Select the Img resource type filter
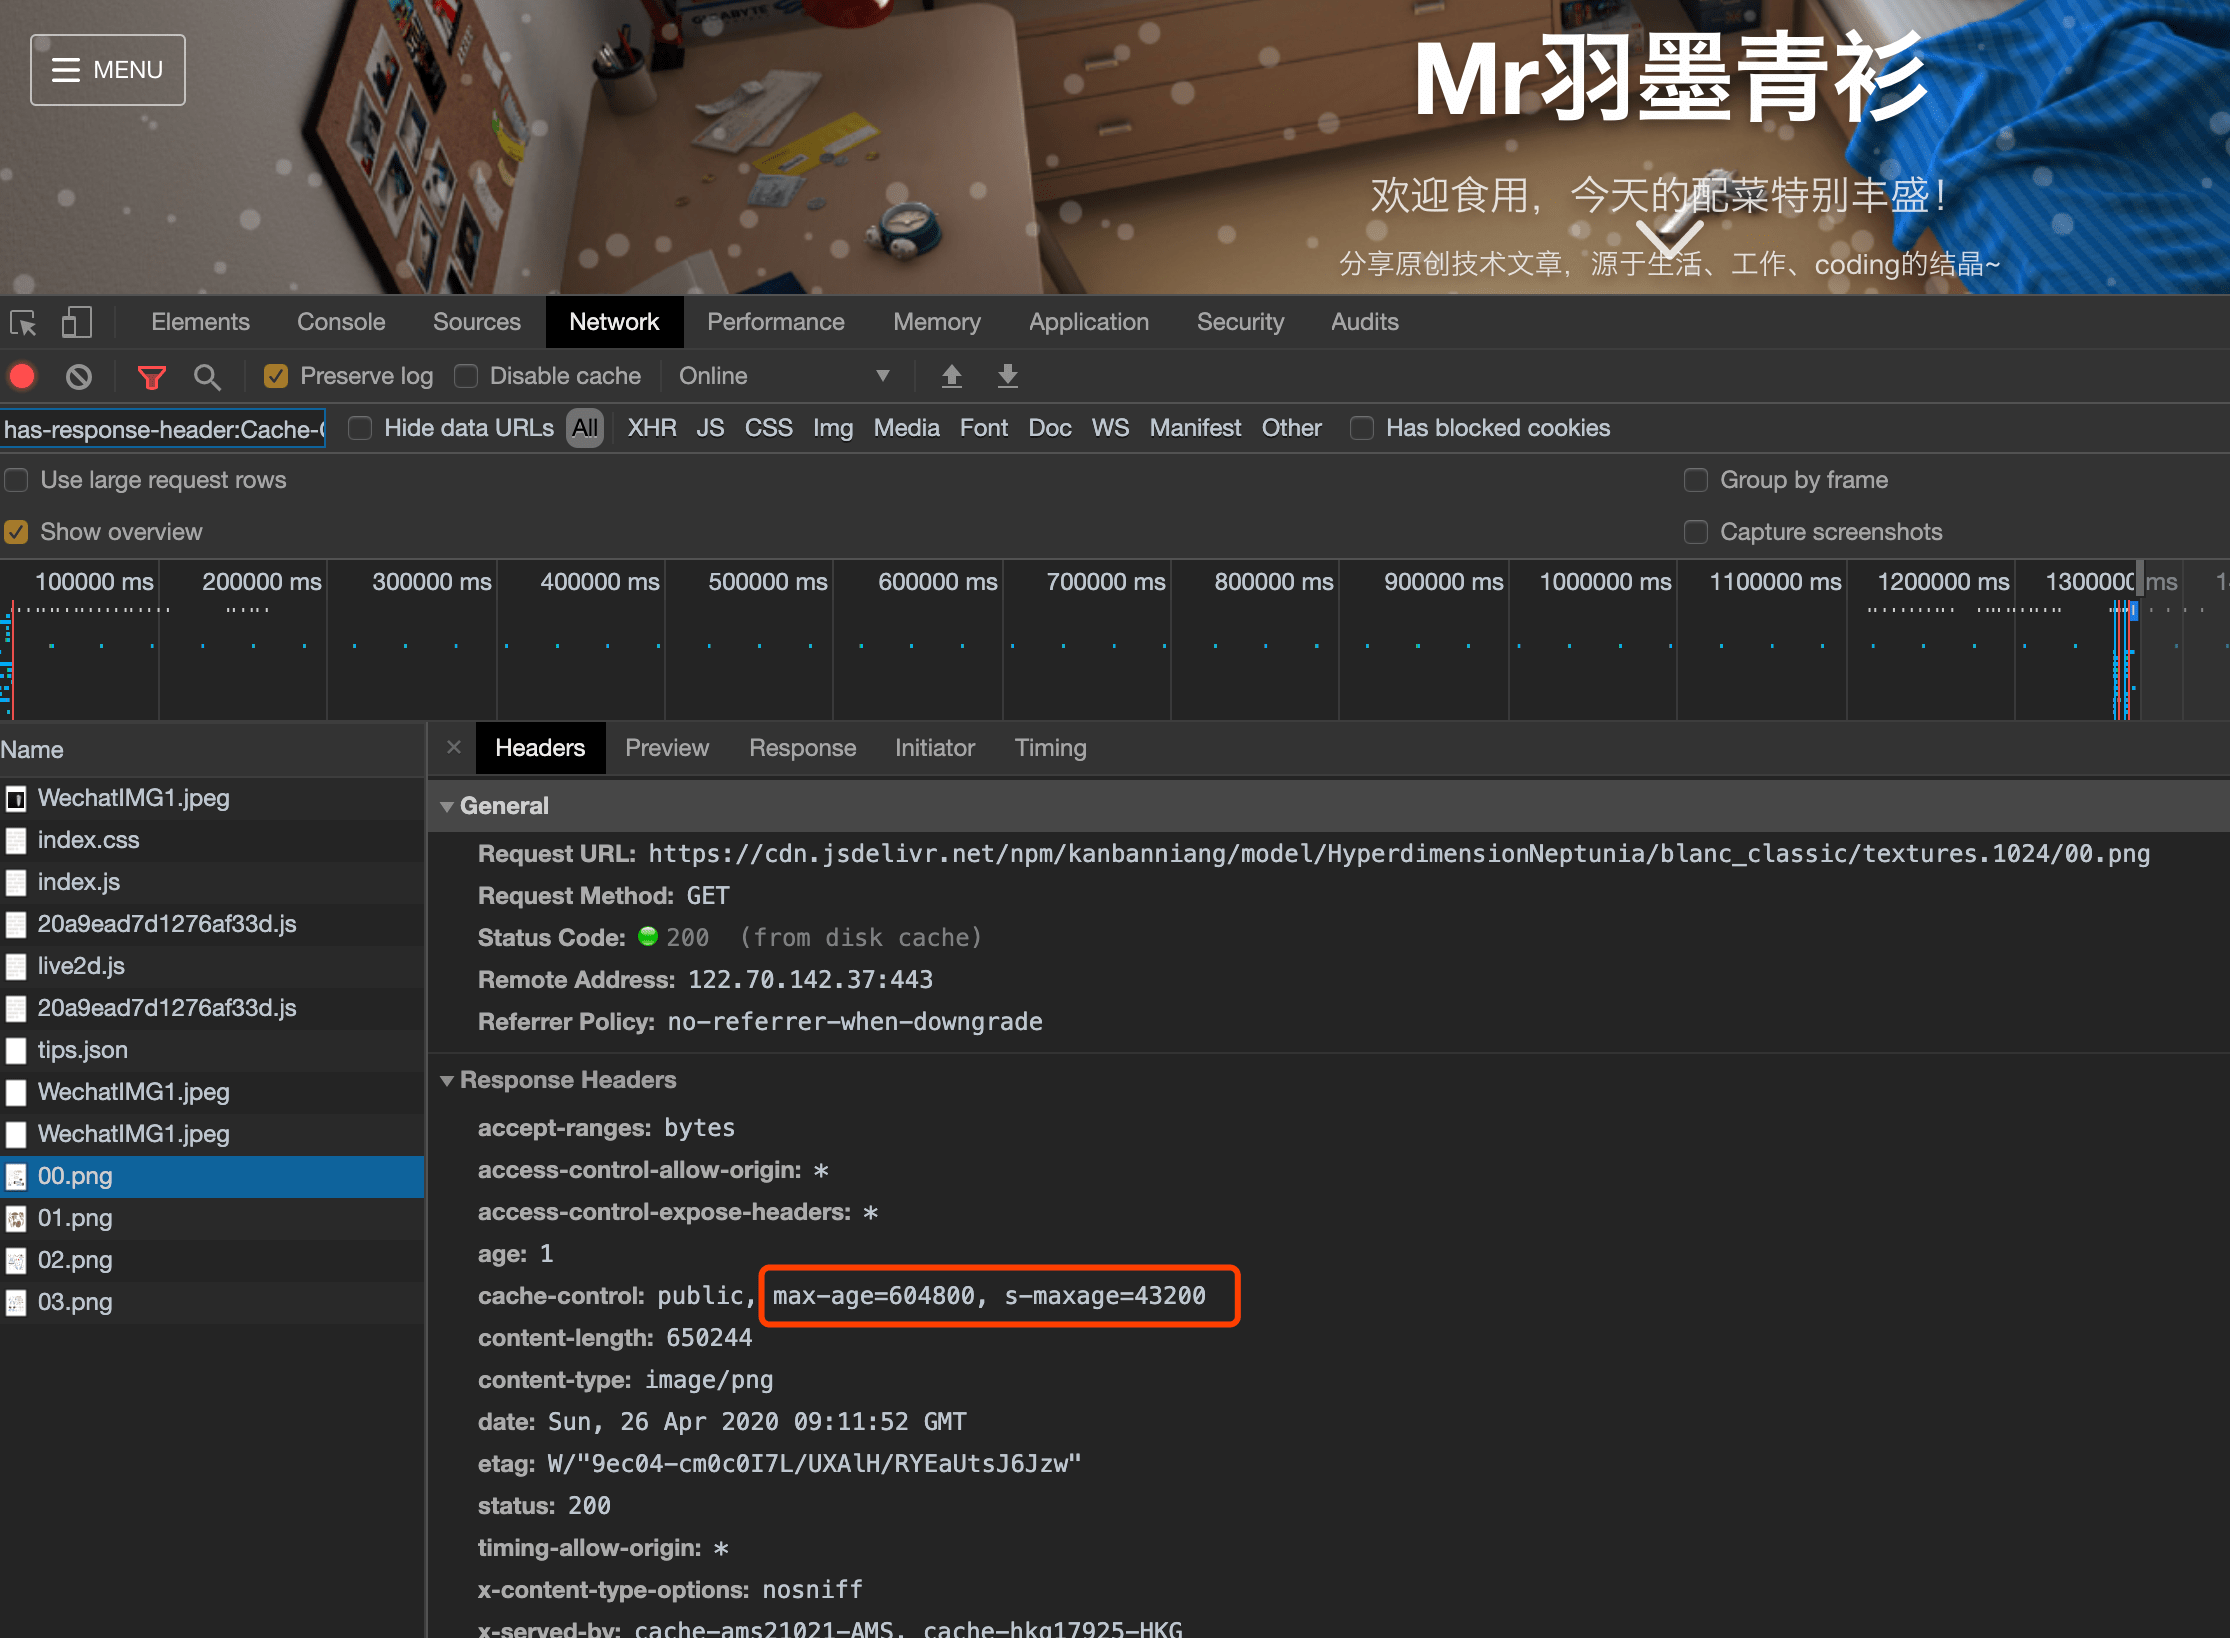Image resolution: width=2230 pixels, height=1638 pixels. click(833, 428)
